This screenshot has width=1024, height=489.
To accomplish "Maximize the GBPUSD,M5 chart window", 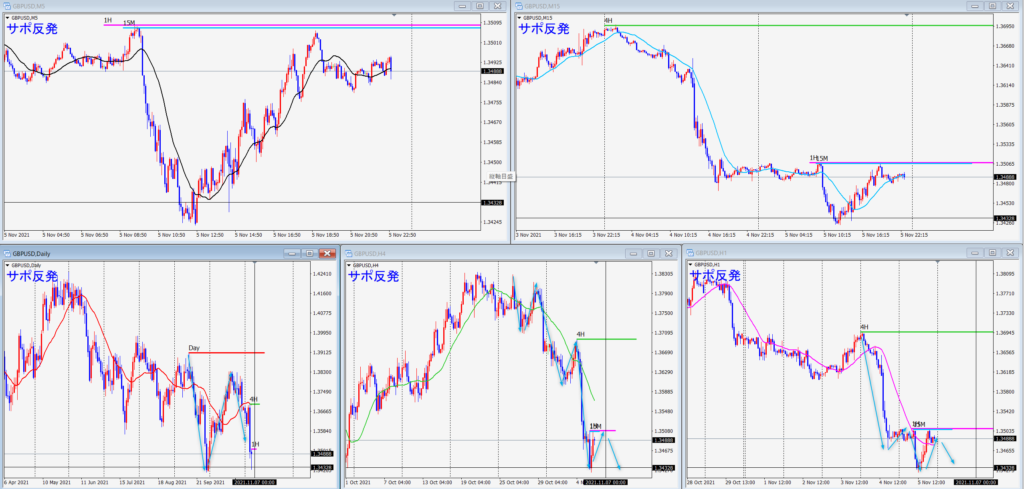I will [x=480, y=5].
